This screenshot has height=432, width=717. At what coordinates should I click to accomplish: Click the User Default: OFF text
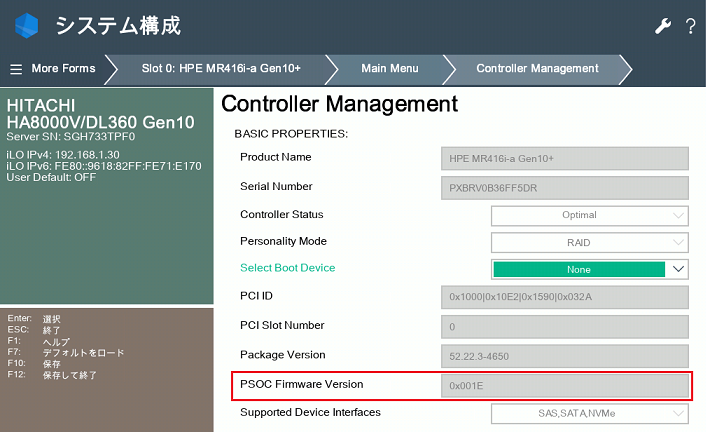51,177
